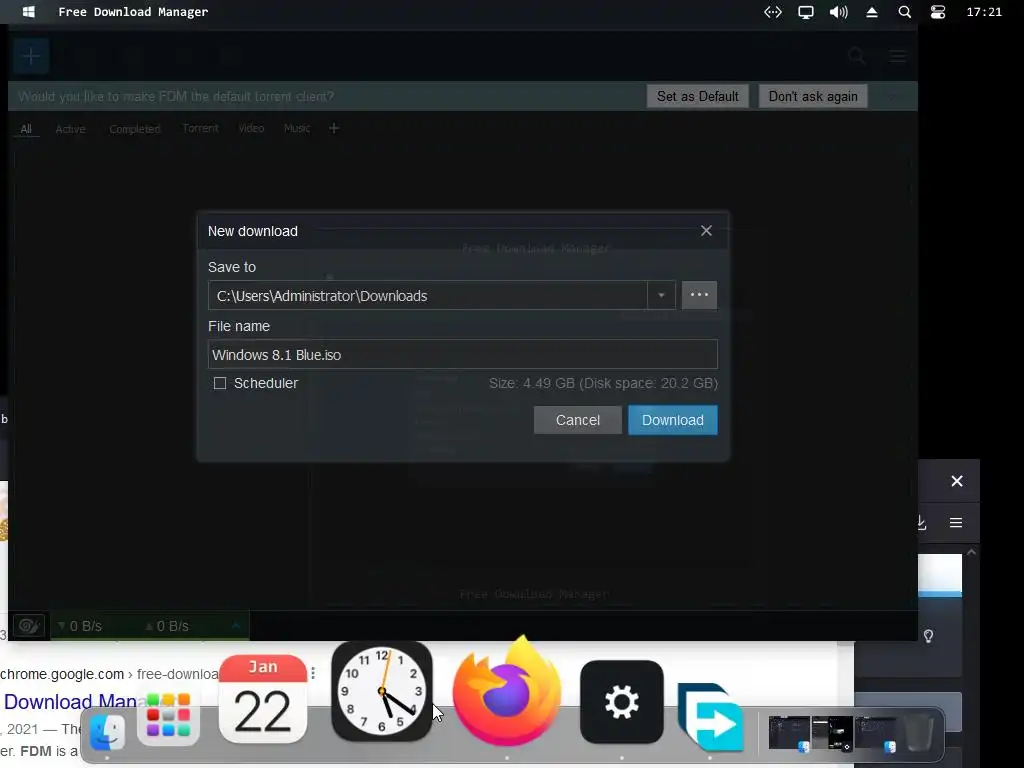Viewport: 1024px width, 768px height.
Task: Open hamburger menu in right browser window
Action: (955, 522)
